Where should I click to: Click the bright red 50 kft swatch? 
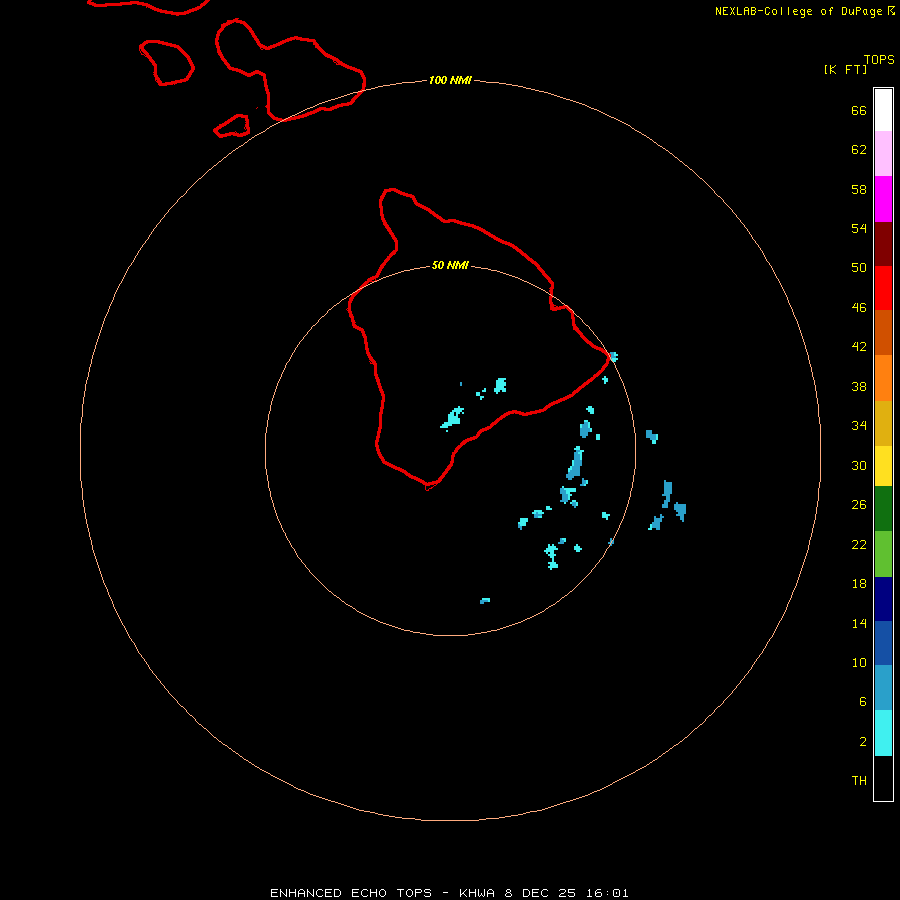click(883, 288)
